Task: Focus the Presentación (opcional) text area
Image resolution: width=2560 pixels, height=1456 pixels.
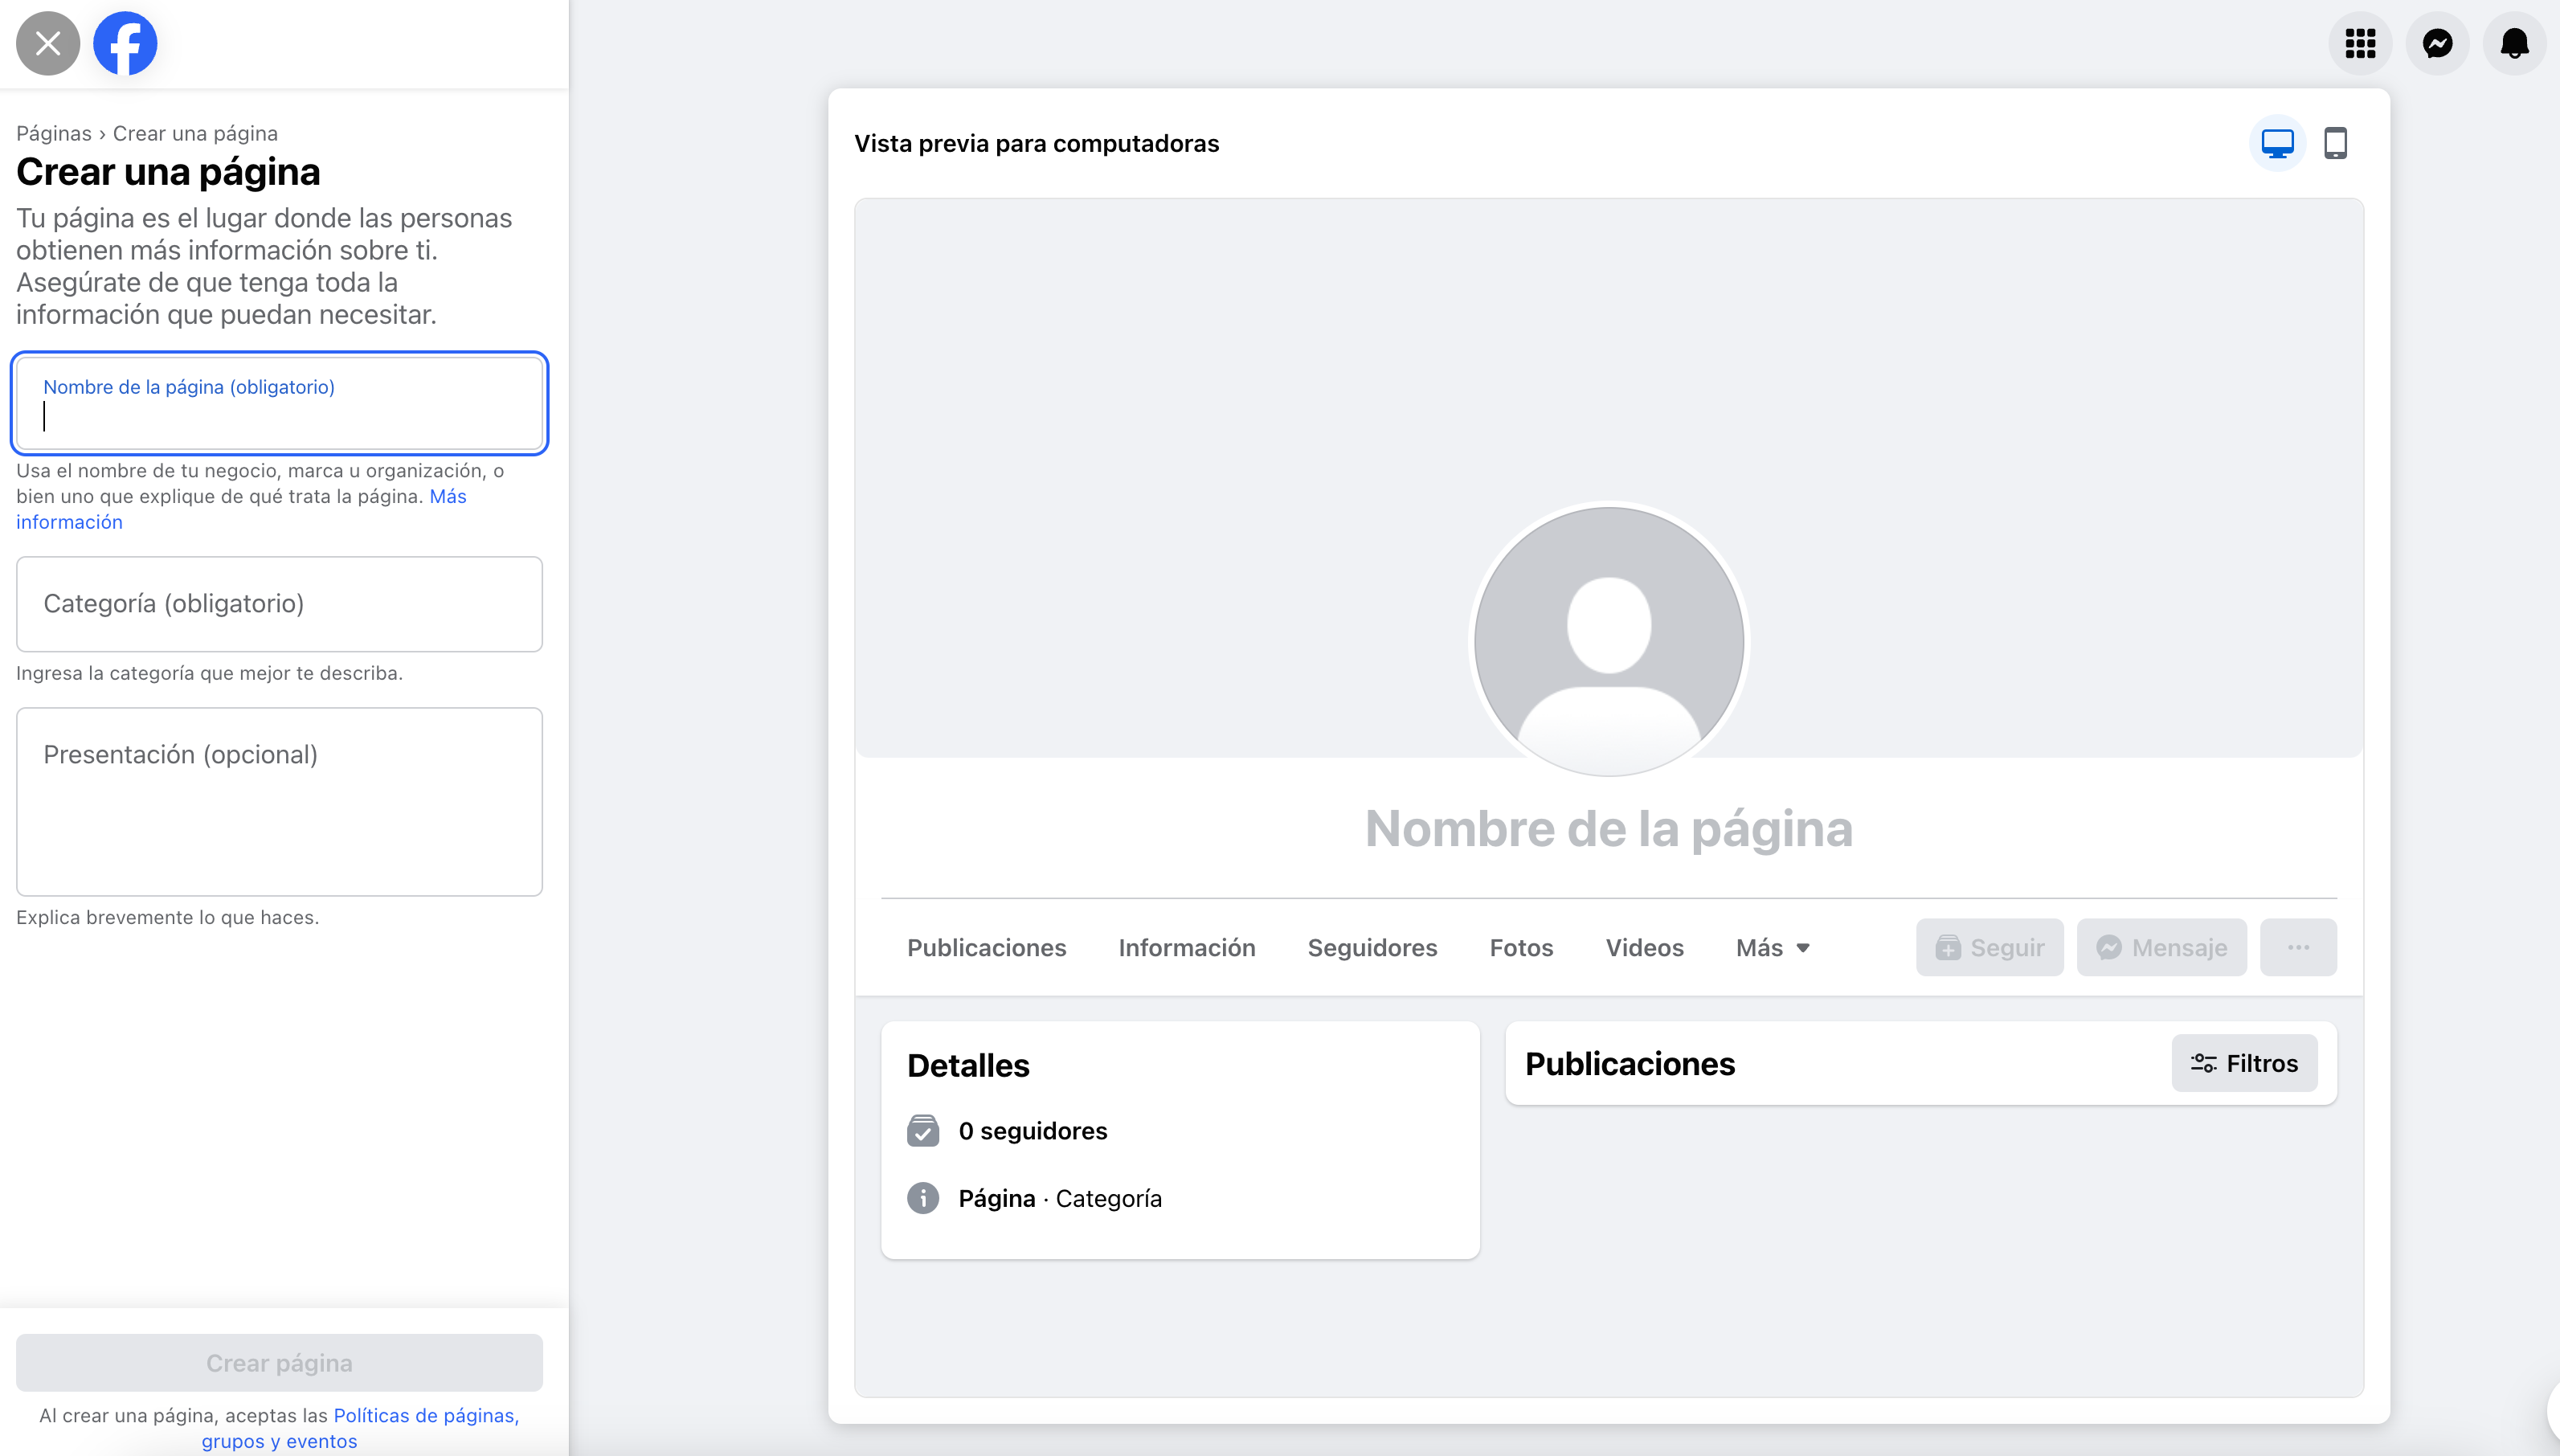Action: pos(279,802)
